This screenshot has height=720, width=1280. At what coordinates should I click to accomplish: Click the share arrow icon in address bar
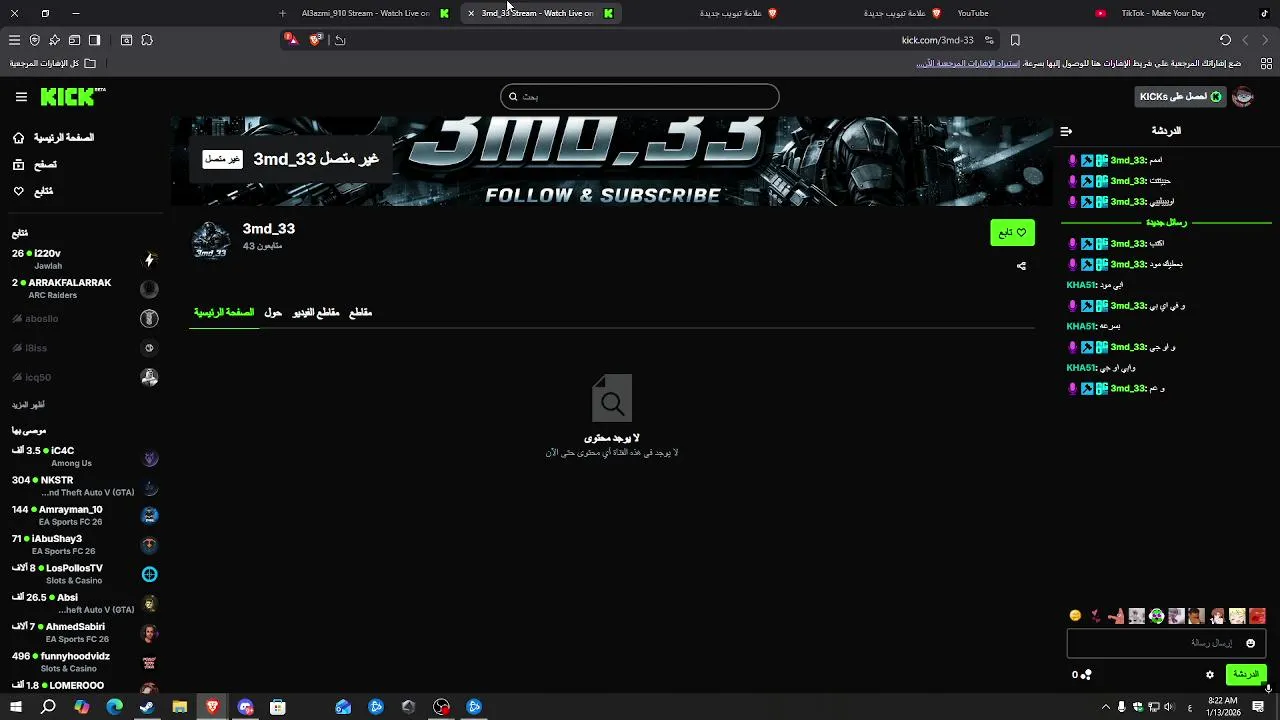(340, 40)
